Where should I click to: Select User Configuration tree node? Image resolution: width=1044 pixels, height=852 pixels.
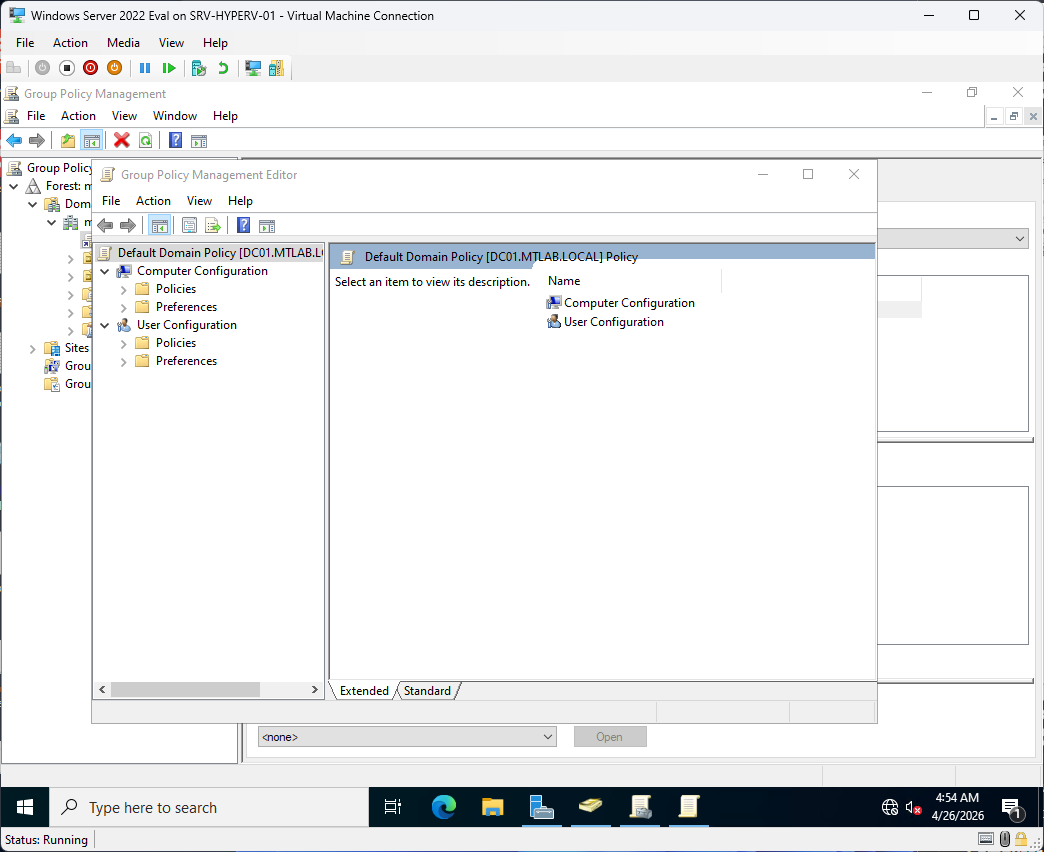(186, 325)
